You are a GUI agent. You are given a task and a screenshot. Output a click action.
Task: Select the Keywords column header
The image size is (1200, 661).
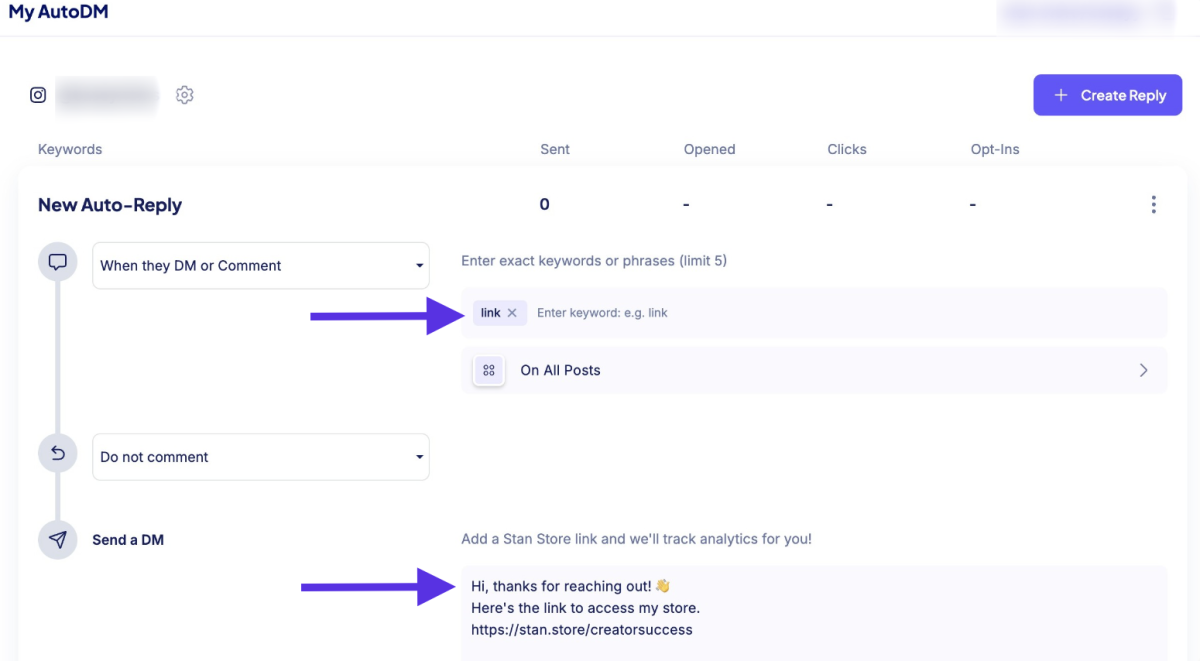(x=70, y=149)
